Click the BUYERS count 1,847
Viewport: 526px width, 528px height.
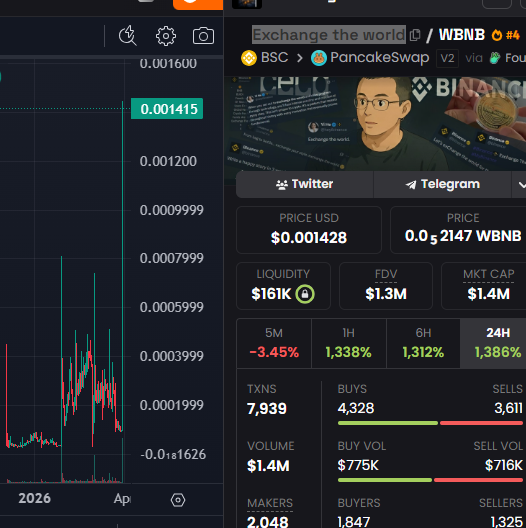click(354, 522)
